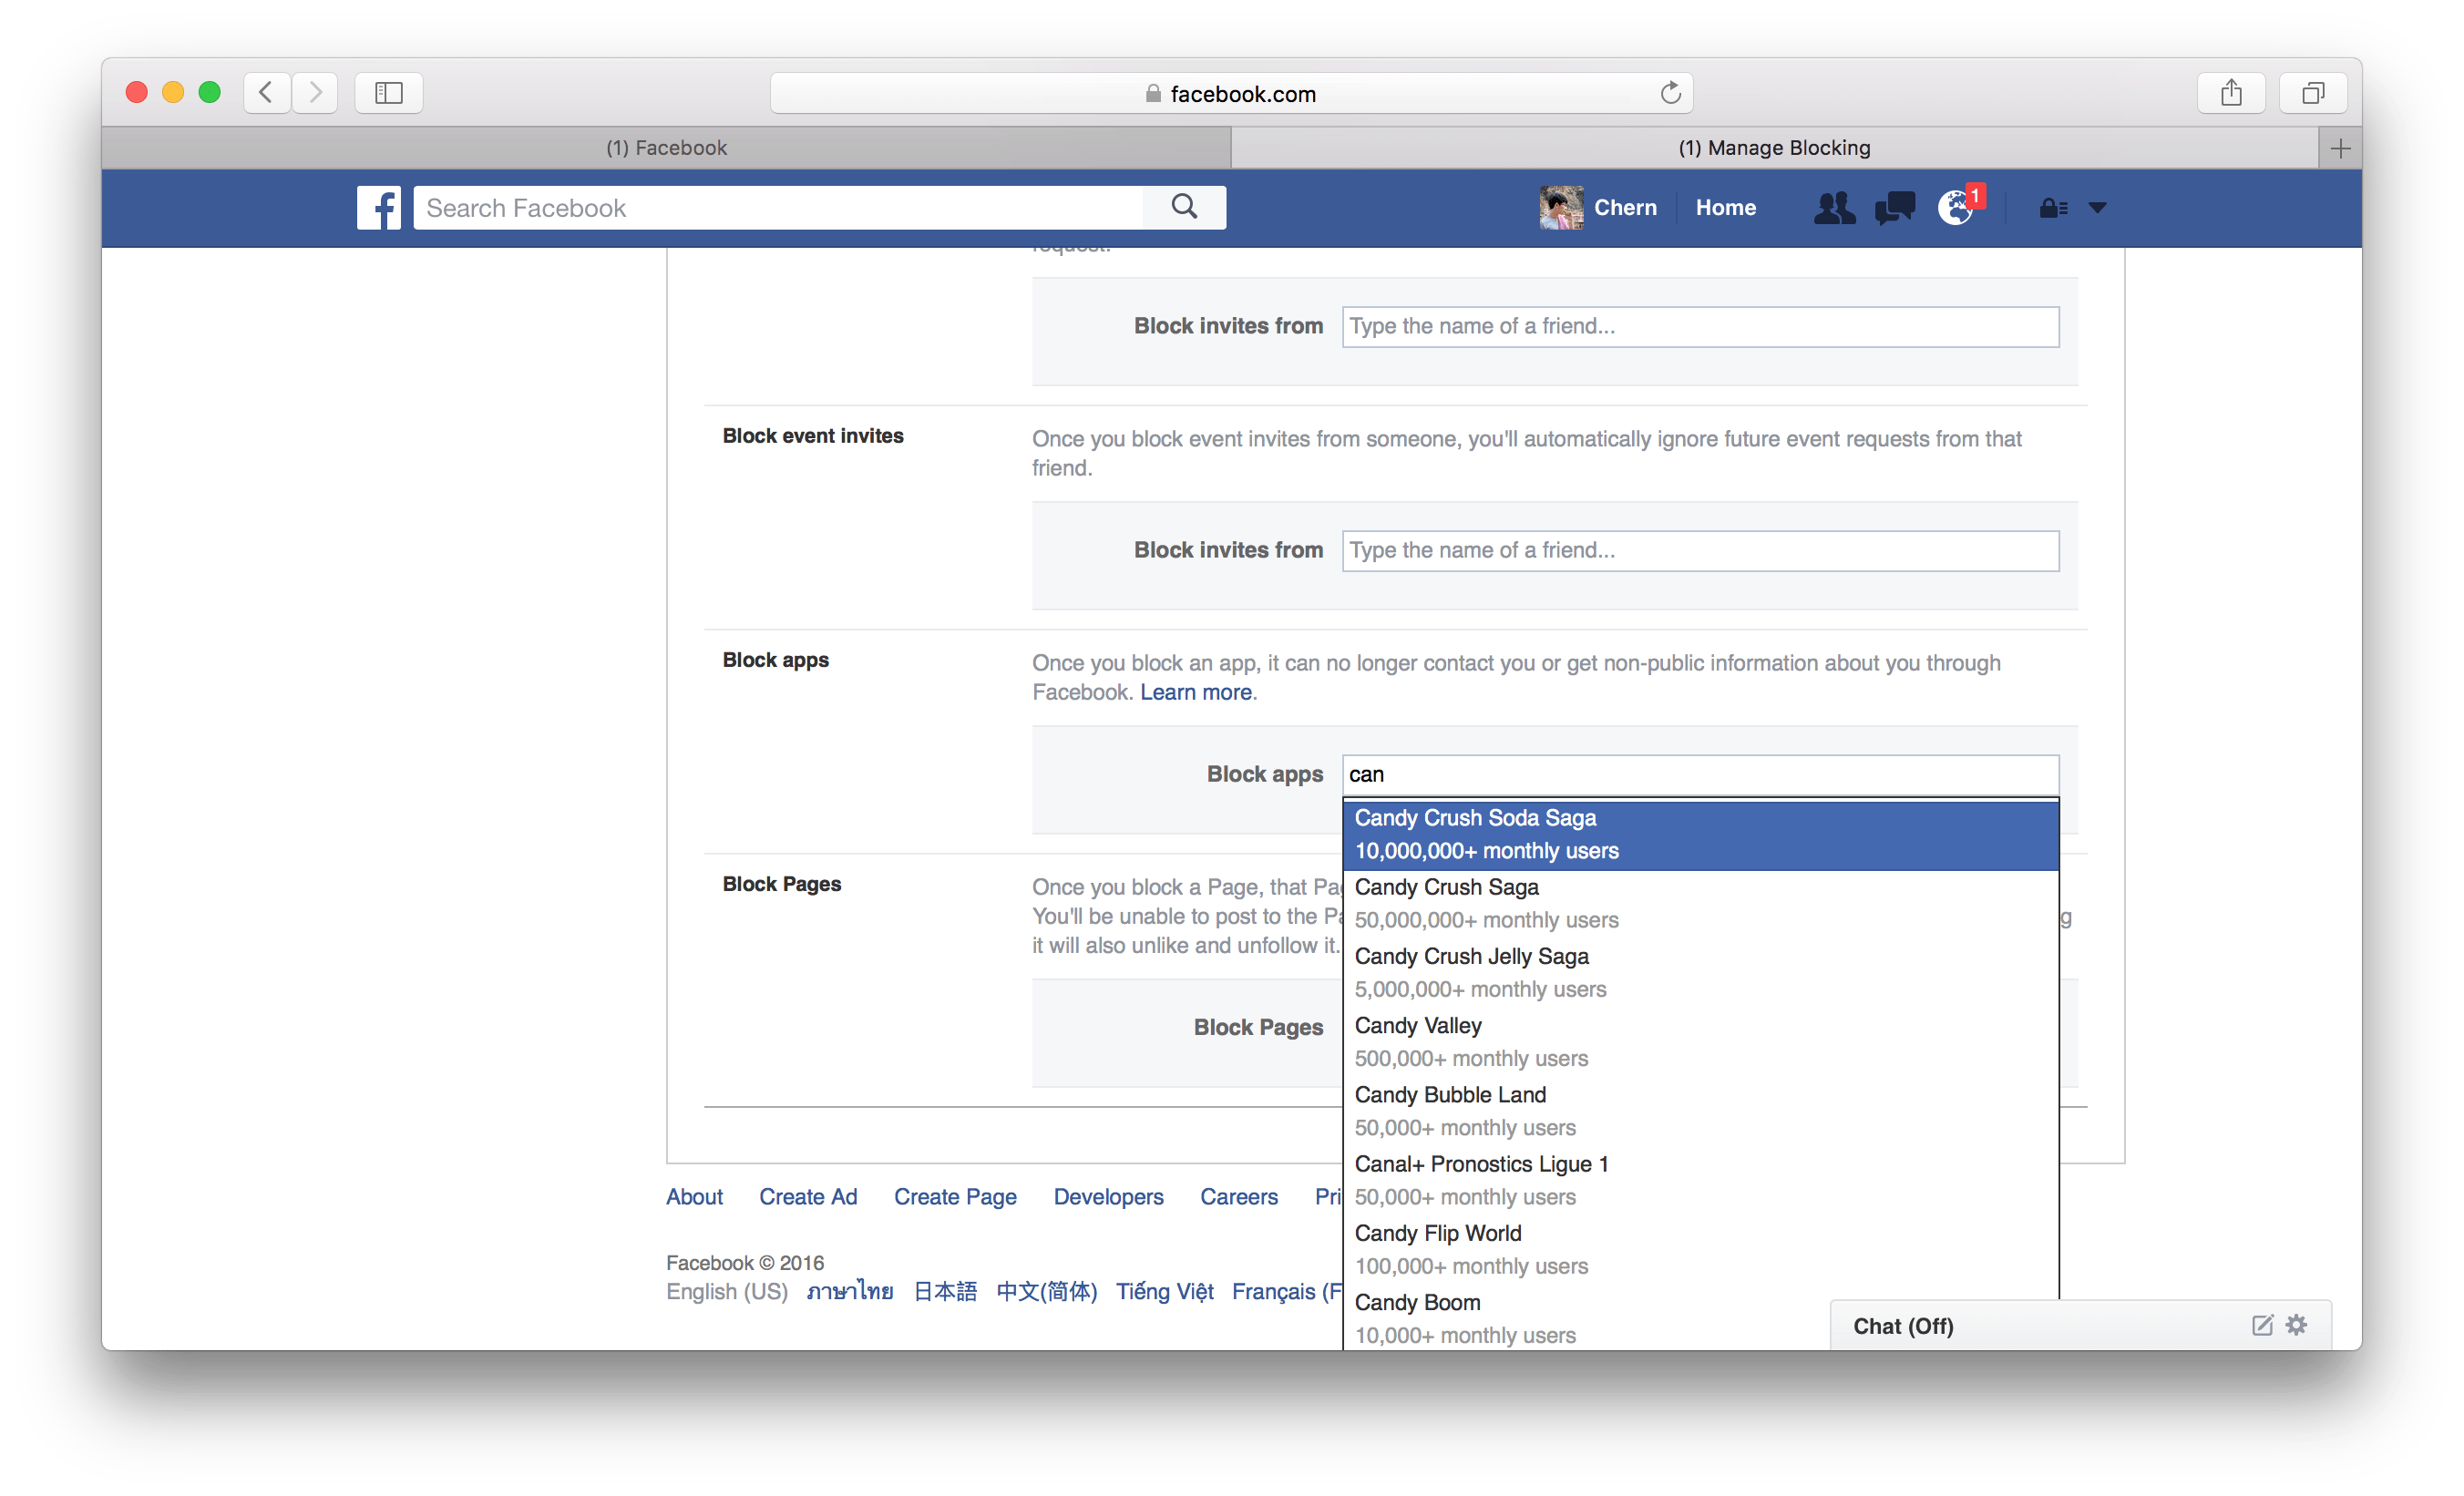Open Safari share button
This screenshot has height=1496, width=2464.
tap(2231, 93)
